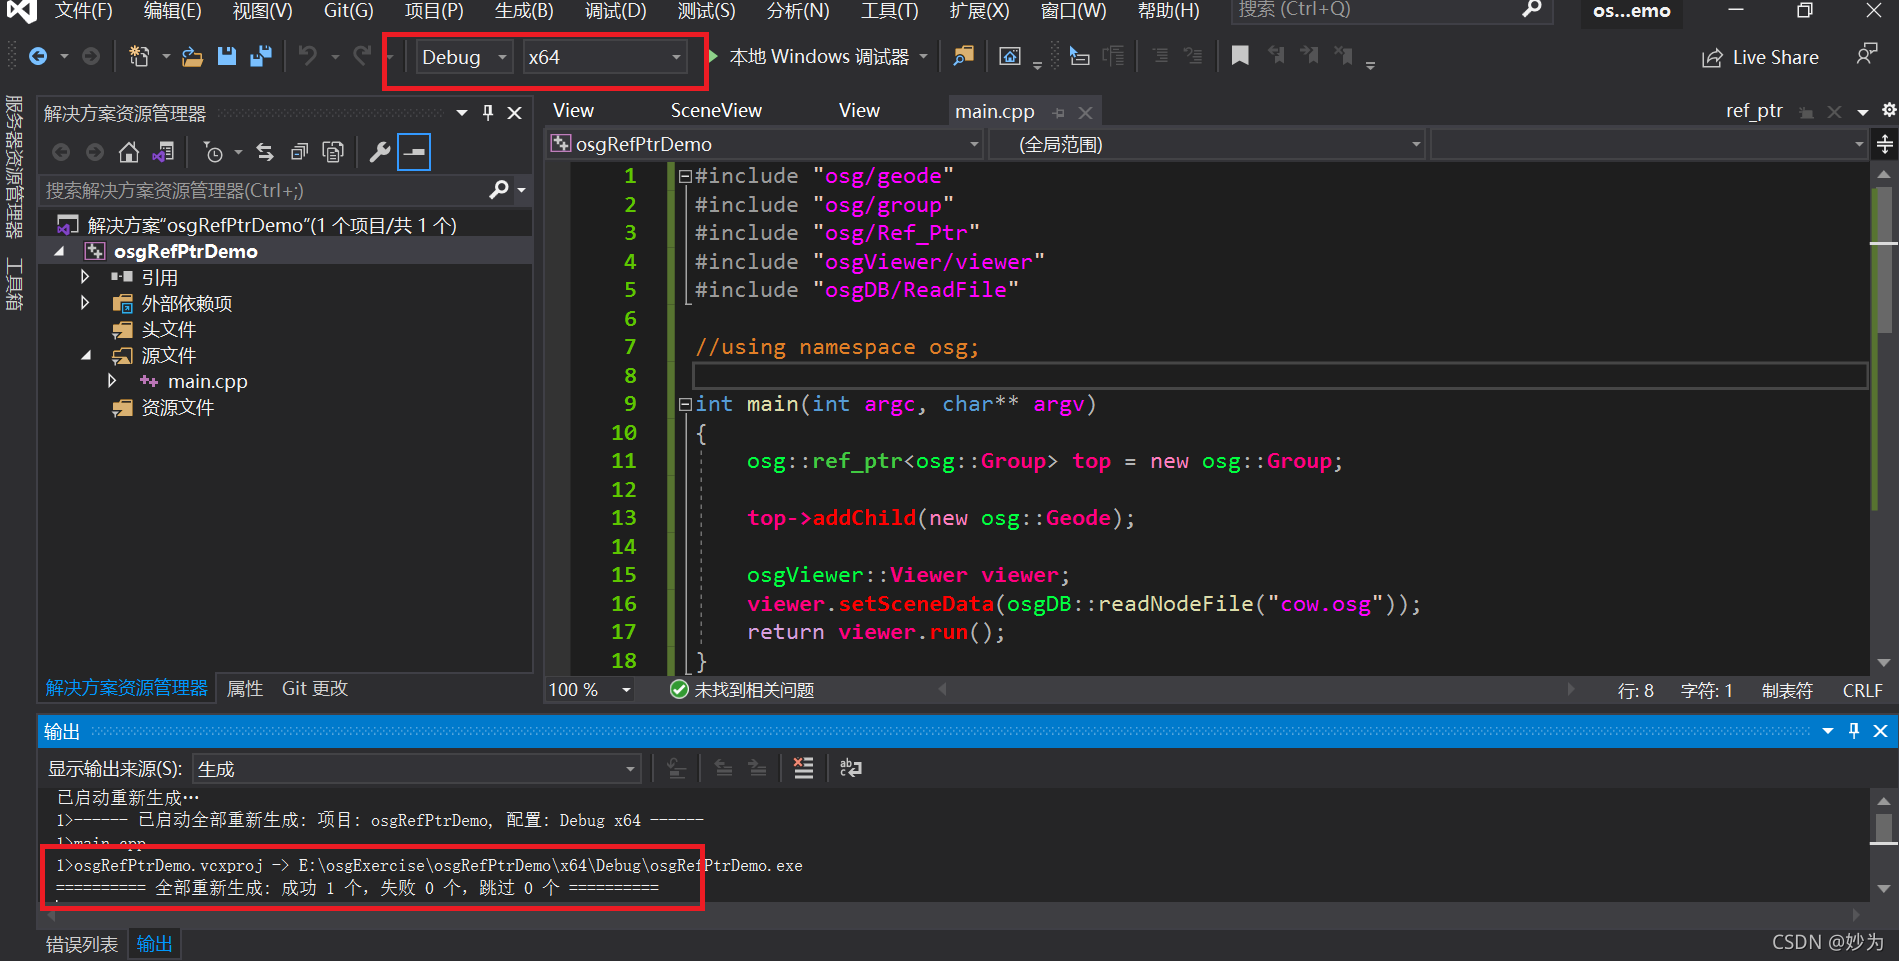Open properties with the wrench icon
Screen dimensions: 1899x961
380,152
